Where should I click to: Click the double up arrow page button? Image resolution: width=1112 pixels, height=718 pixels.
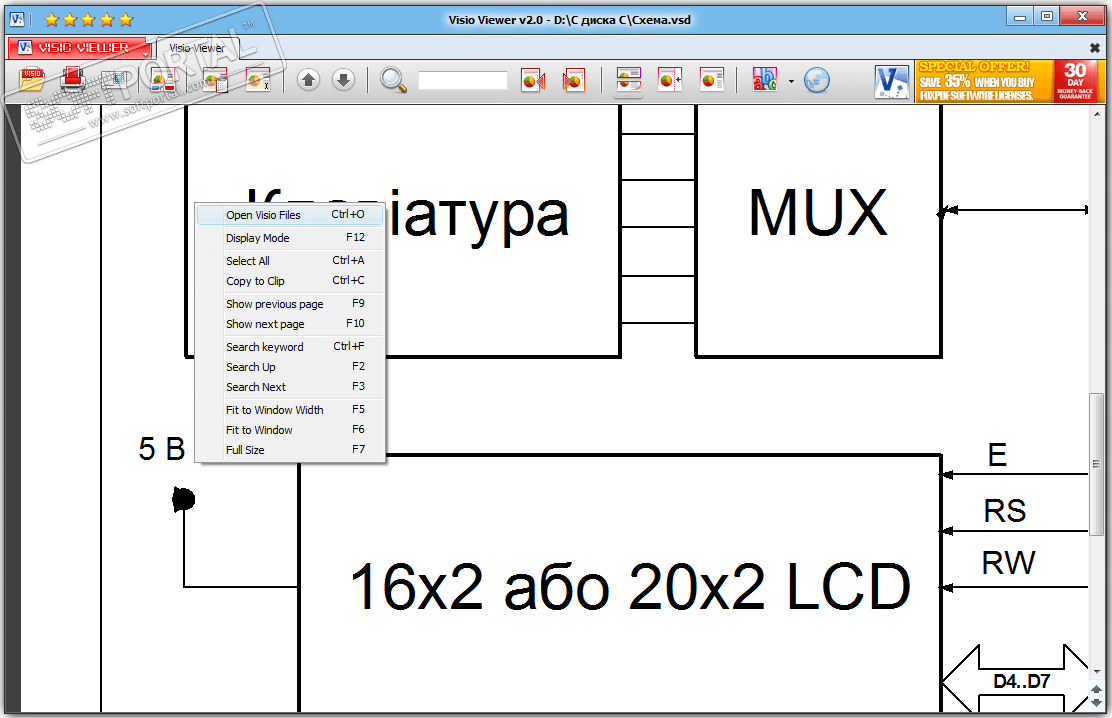[x=1096, y=689]
